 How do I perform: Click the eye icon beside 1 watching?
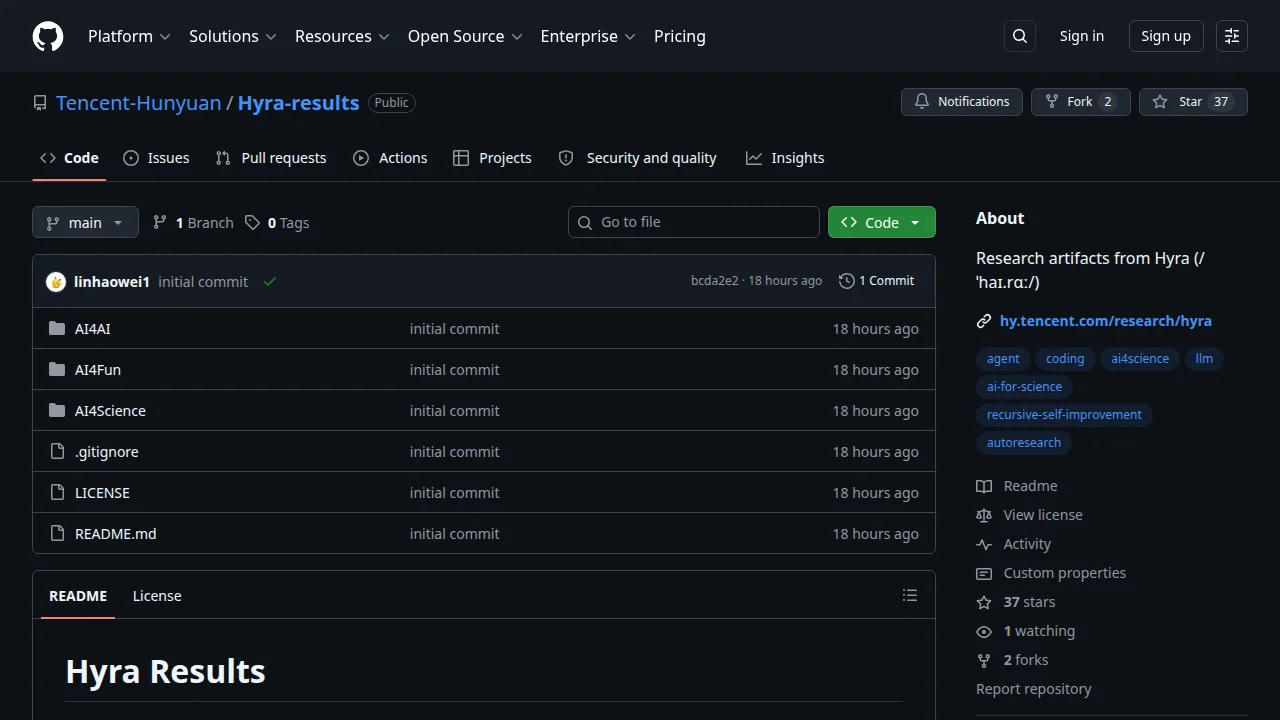coord(984,631)
